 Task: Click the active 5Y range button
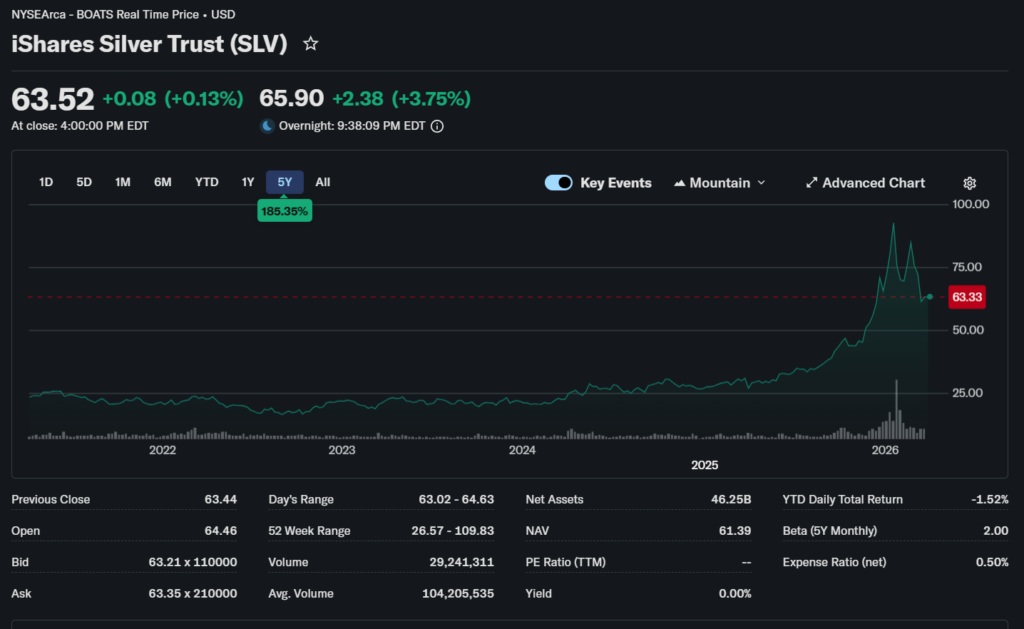point(285,182)
